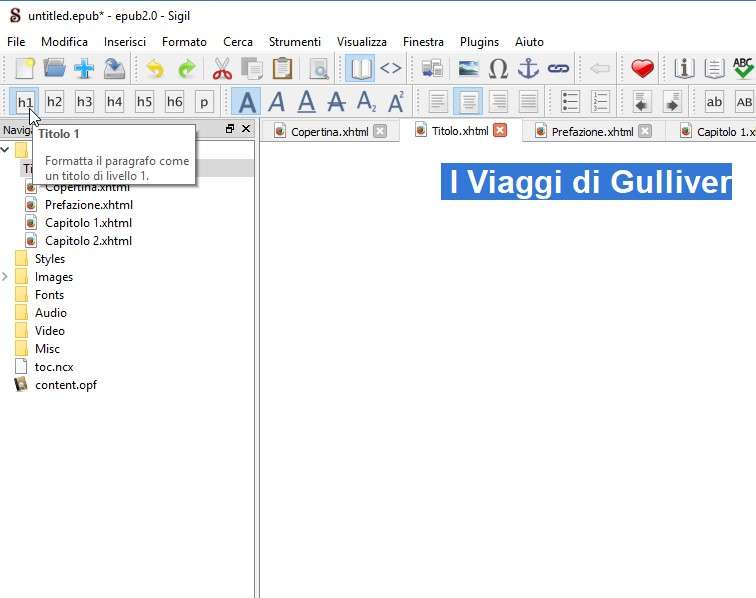Undock the book browser panel
Viewport: 756px width, 598px height.
point(230,129)
